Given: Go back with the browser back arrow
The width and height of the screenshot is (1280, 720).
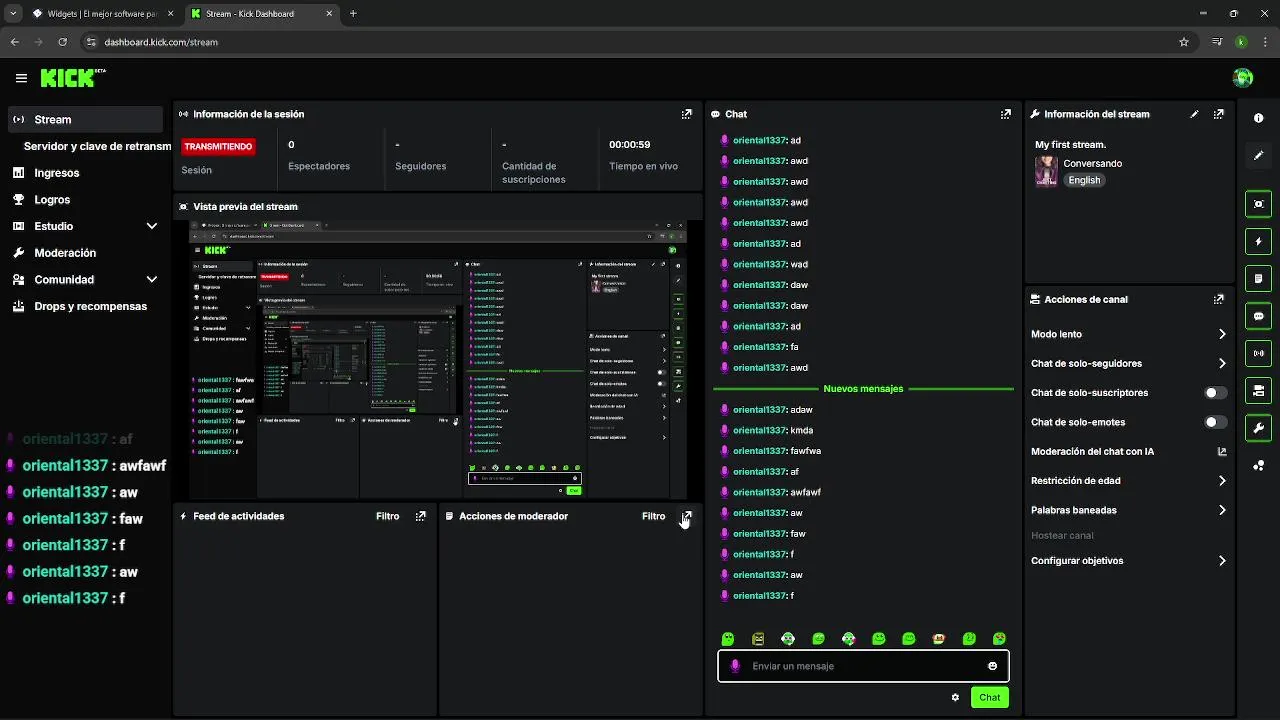Looking at the screenshot, I should click(14, 42).
